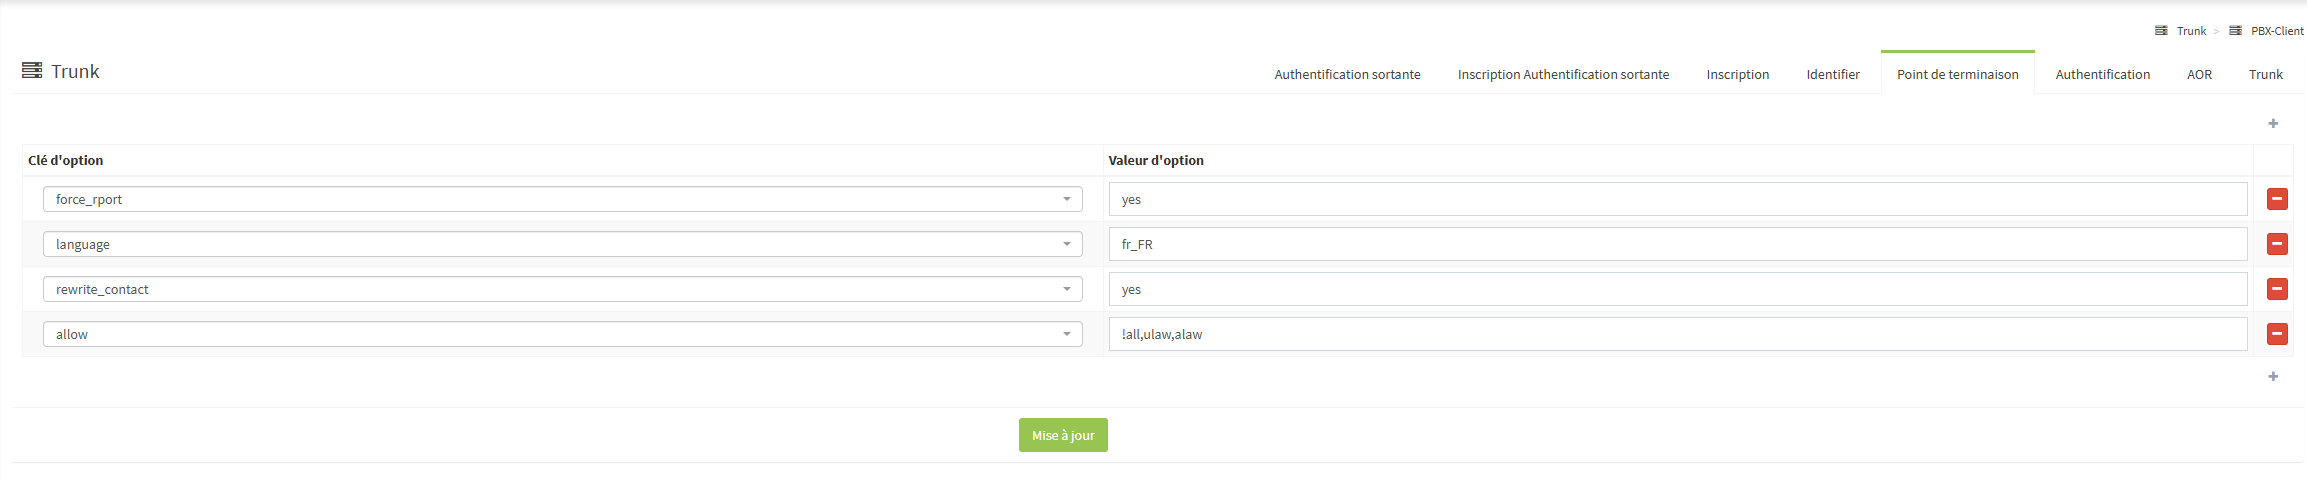
Task: Click the fr_FR value input field
Action: pos(1677,244)
